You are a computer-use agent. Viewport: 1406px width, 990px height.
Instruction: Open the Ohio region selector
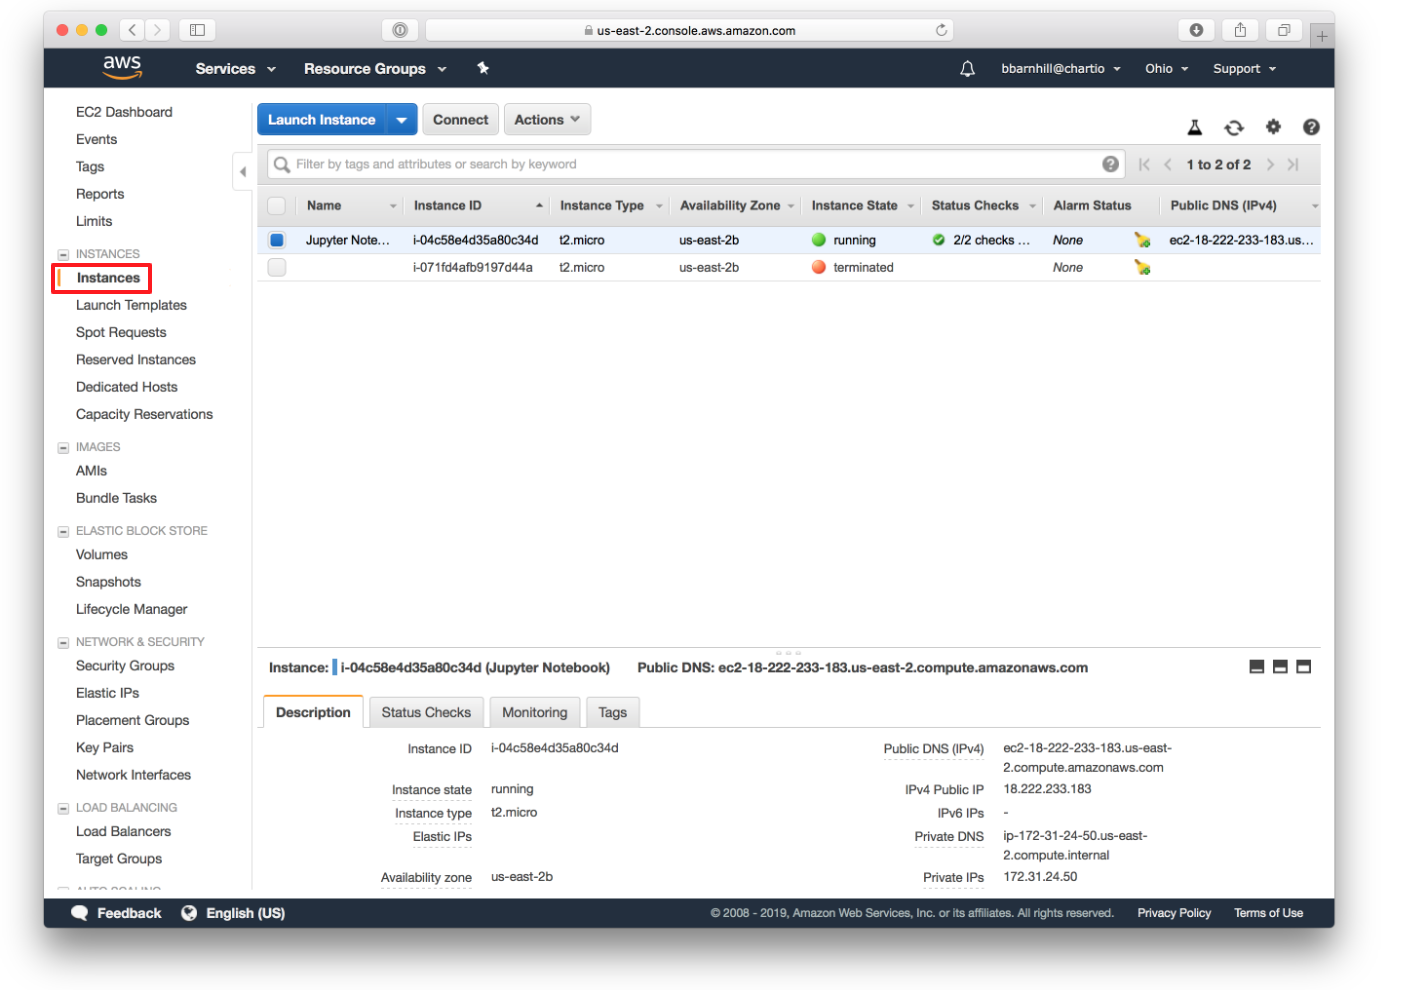coord(1165,68)
